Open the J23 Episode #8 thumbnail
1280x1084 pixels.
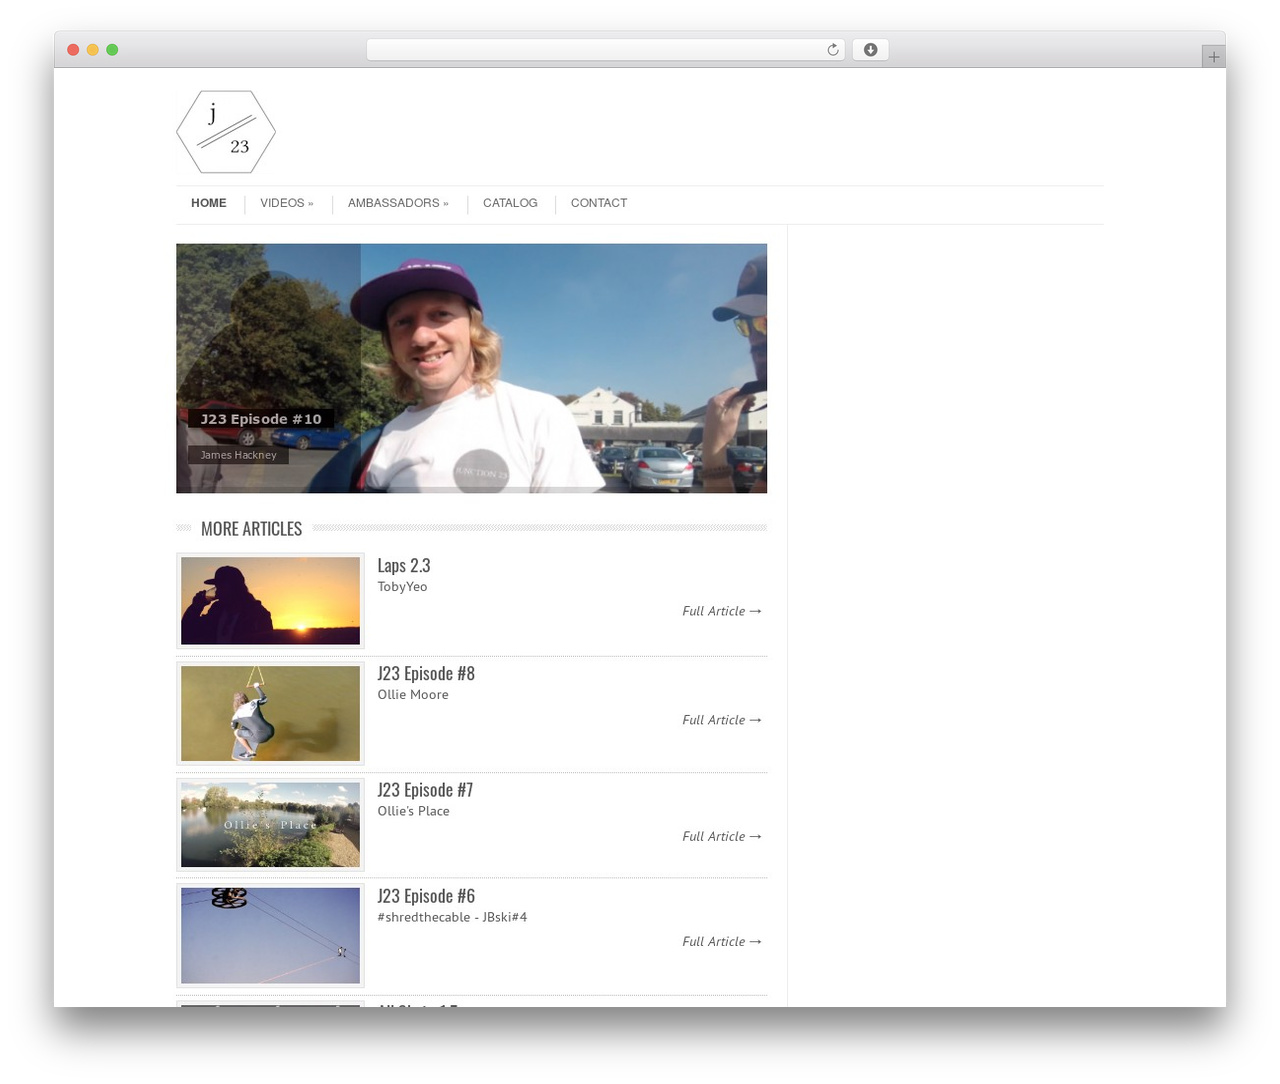pos(270,713)
